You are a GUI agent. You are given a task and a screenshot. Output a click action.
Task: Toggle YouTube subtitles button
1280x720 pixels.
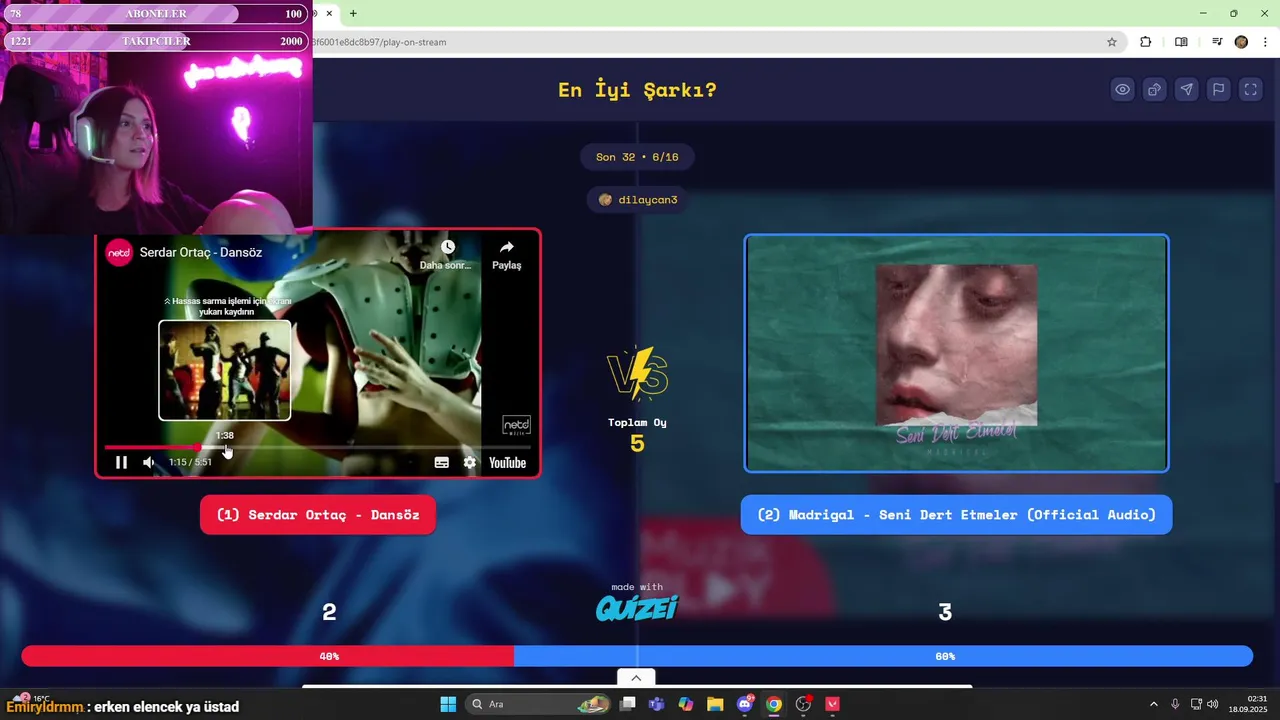442,462
